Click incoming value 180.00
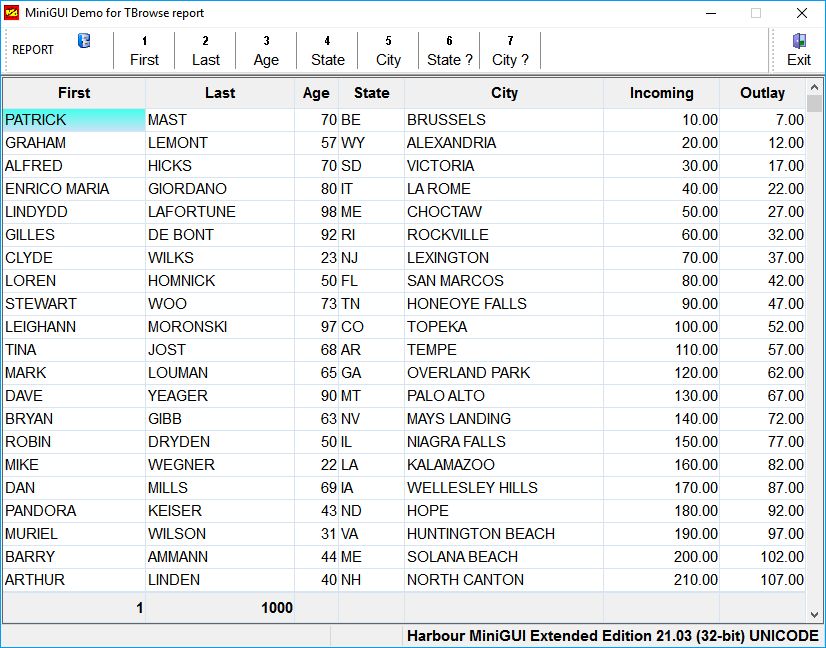Viewport: 826px width, 648px height. 662,511
